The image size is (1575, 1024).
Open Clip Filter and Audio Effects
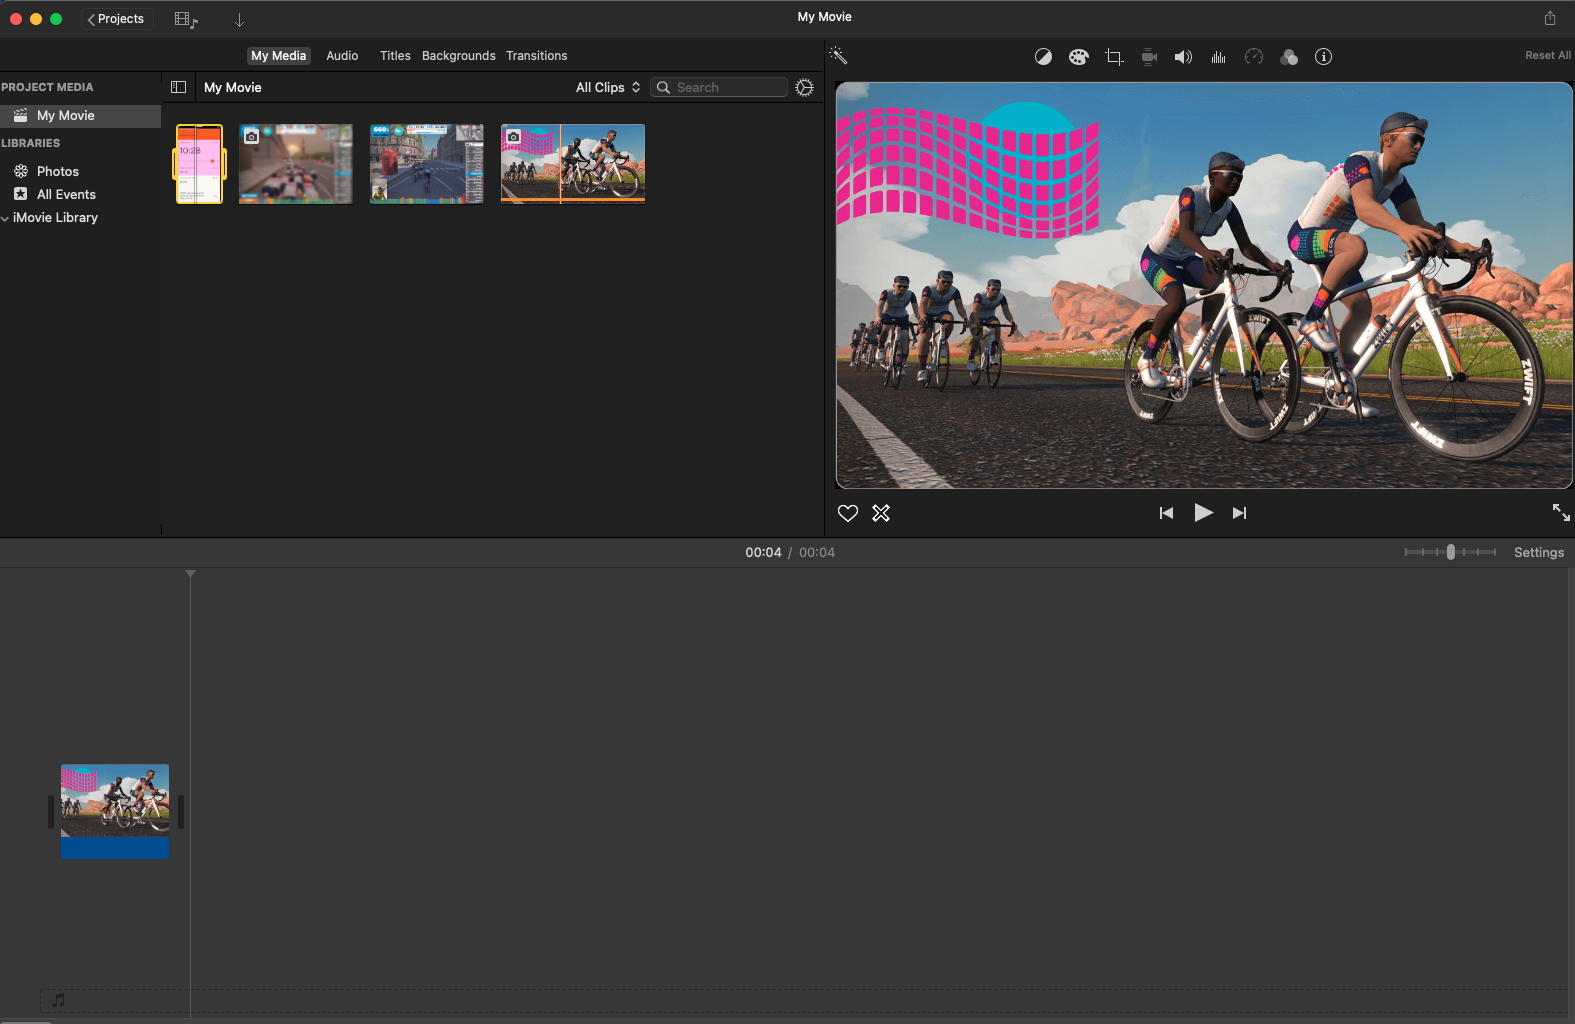[1289, 57]
